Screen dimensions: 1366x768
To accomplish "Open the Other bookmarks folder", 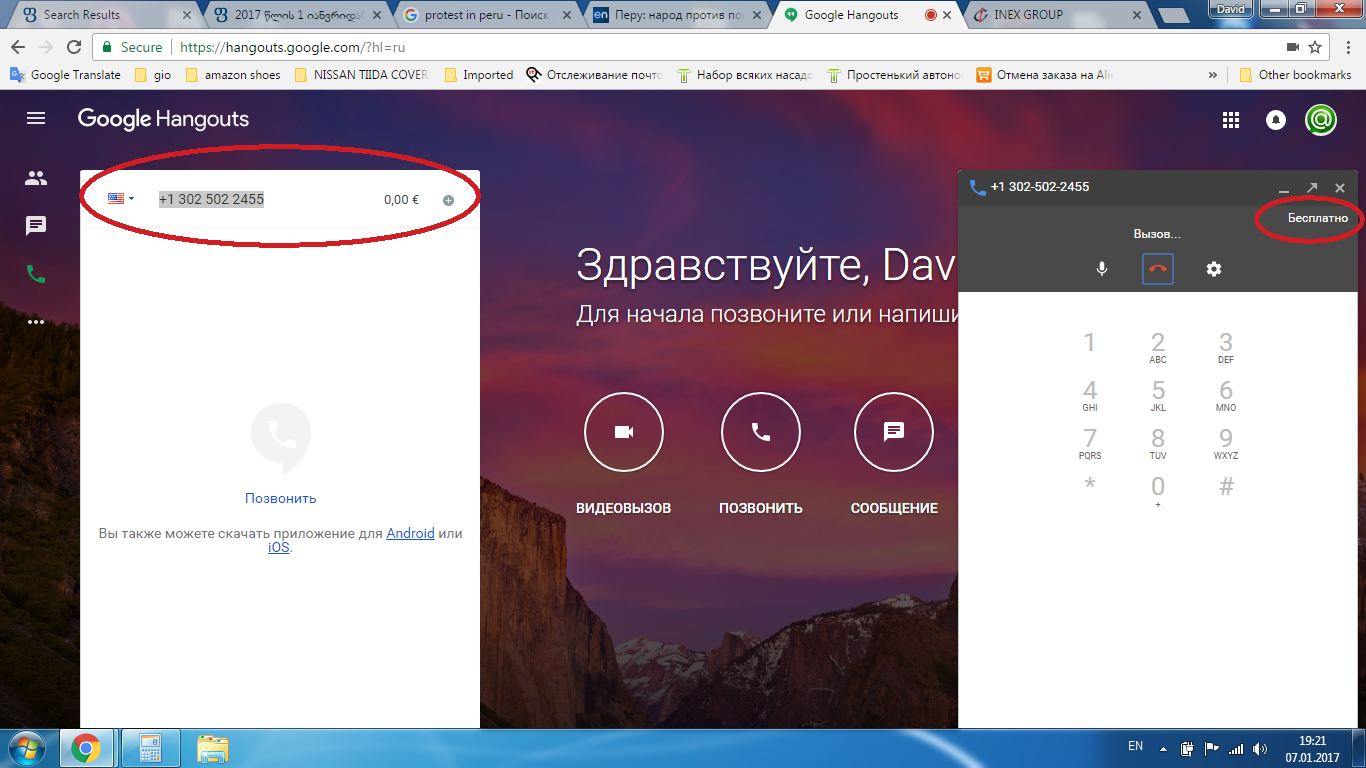I will [1295, 75].
